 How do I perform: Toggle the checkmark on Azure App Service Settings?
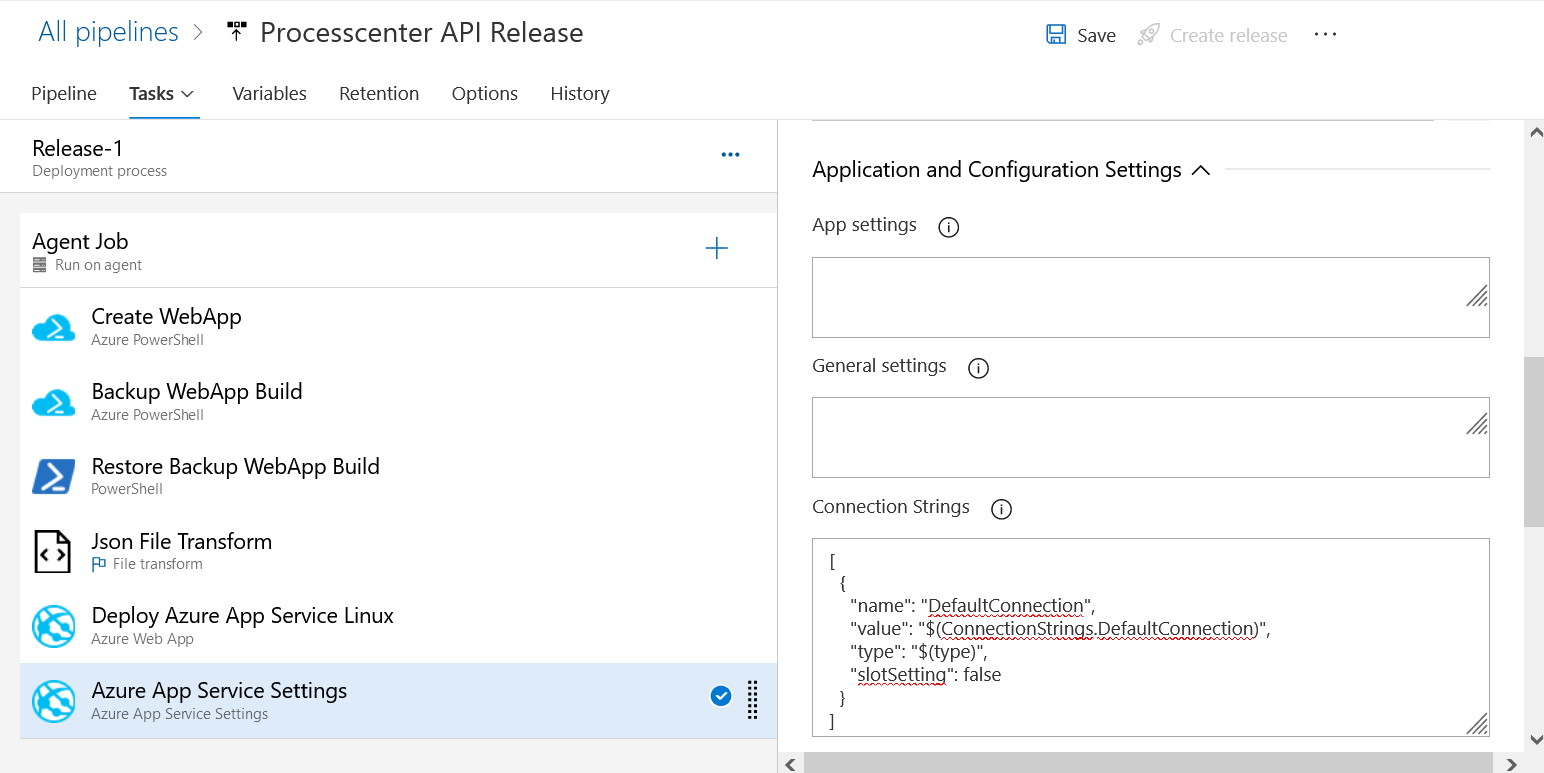coord(721,697)
